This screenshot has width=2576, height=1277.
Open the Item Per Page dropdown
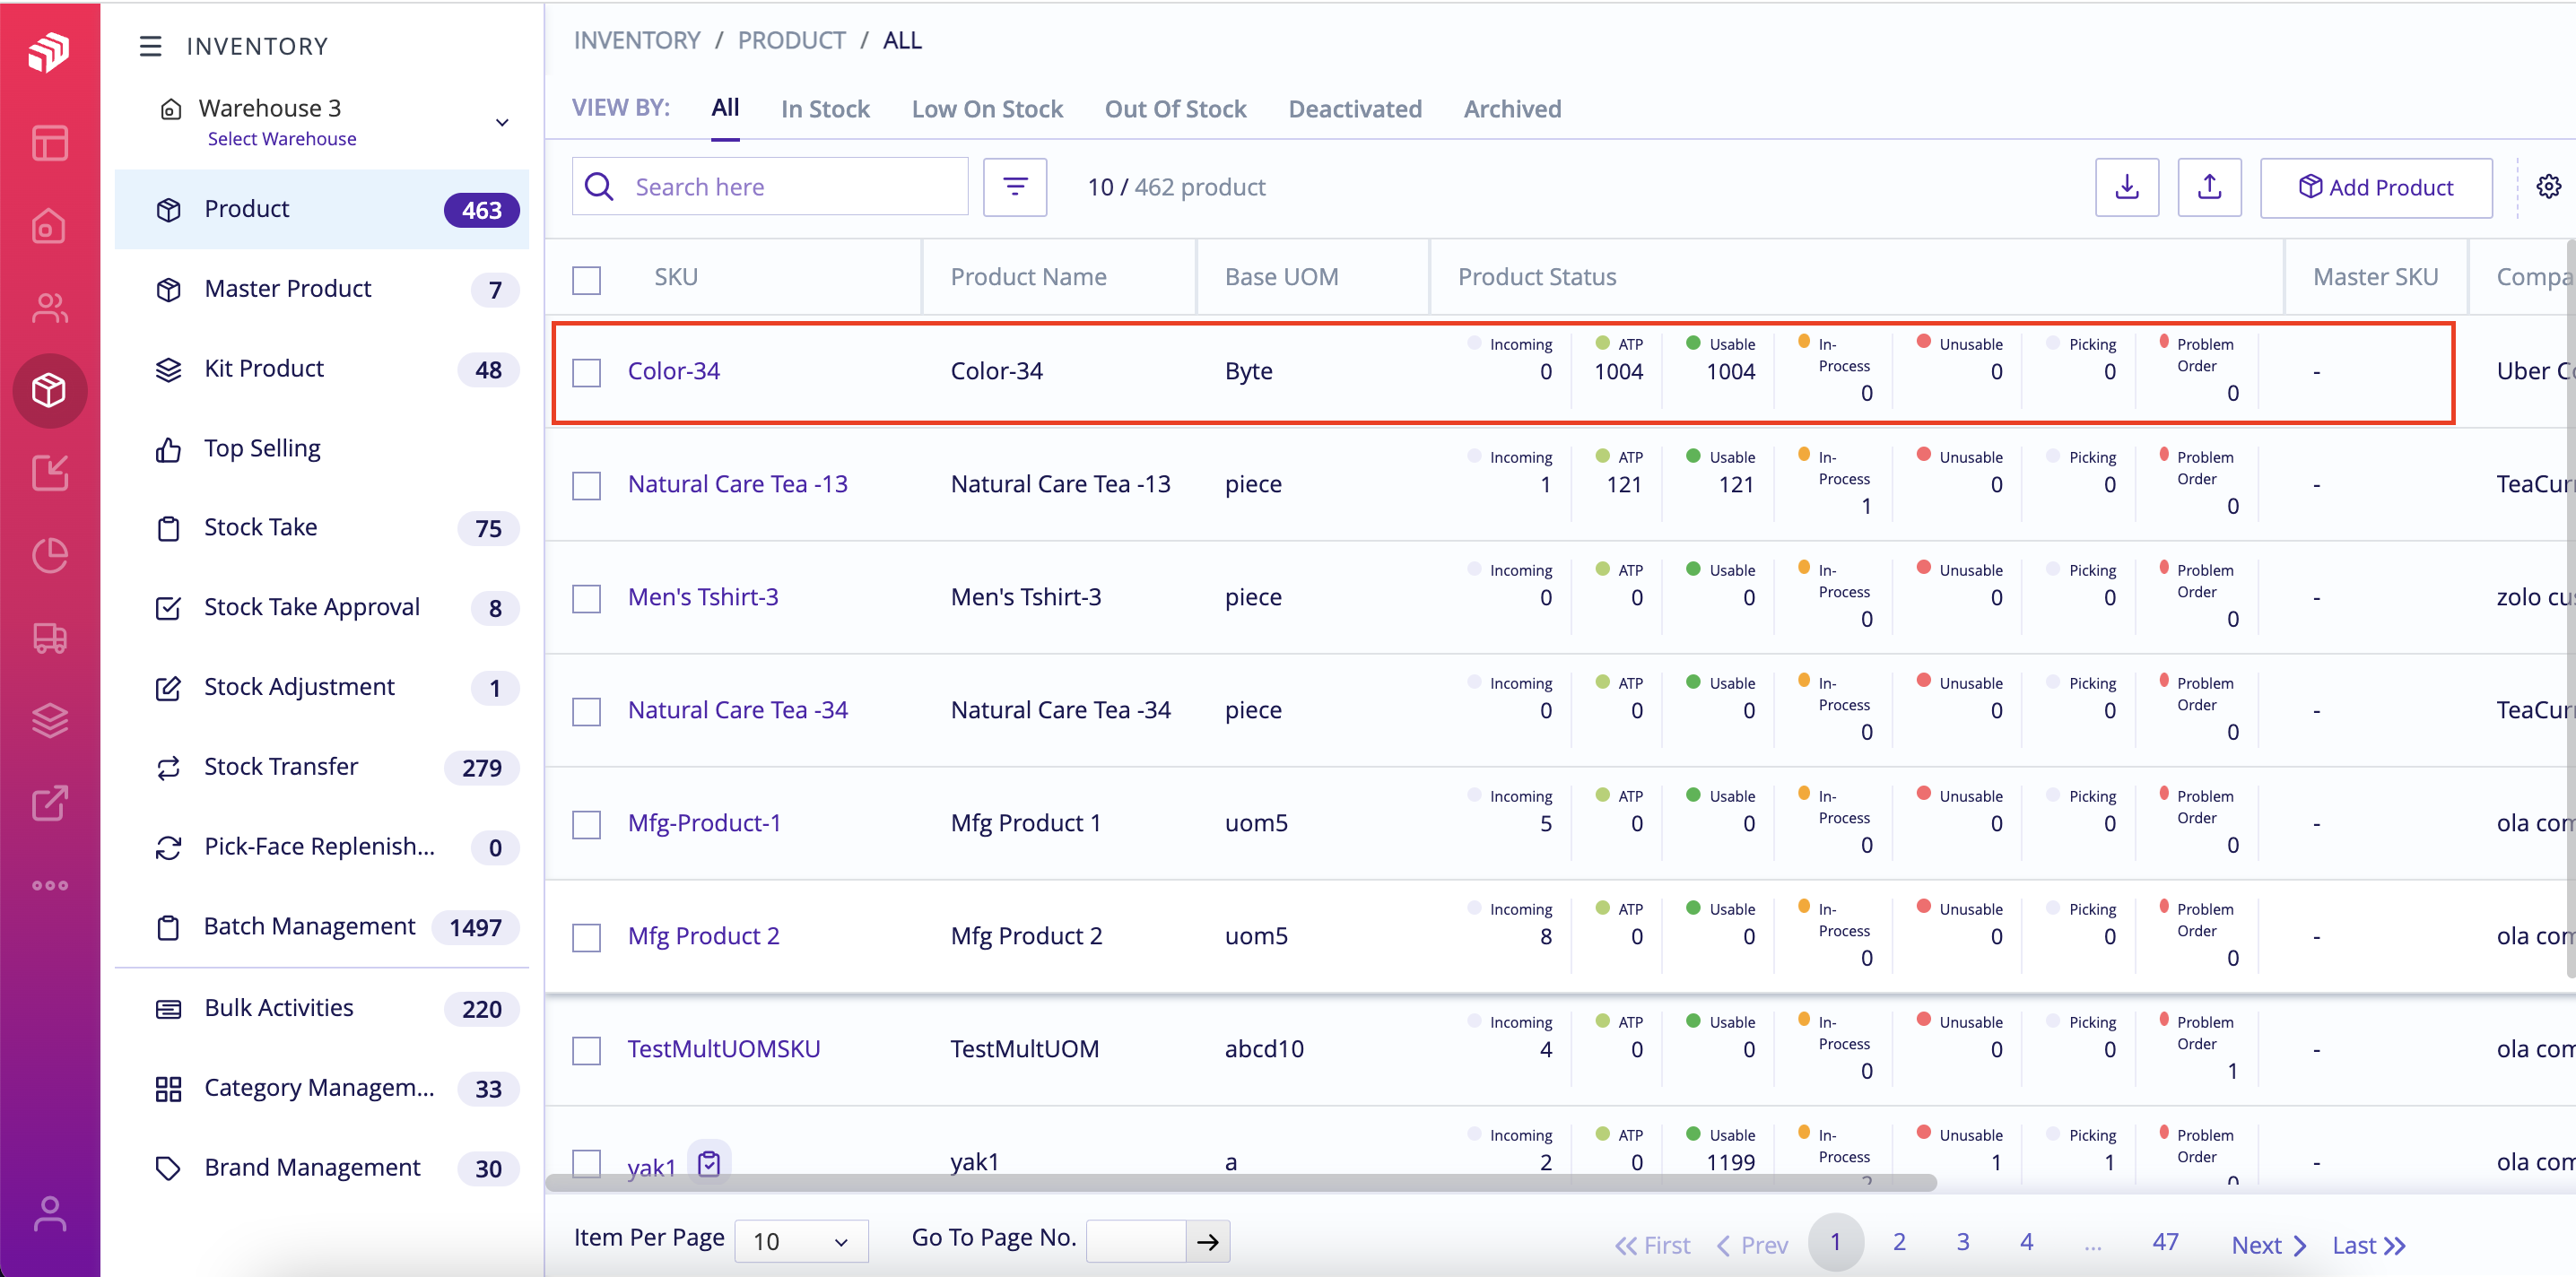coord(801,1241)
